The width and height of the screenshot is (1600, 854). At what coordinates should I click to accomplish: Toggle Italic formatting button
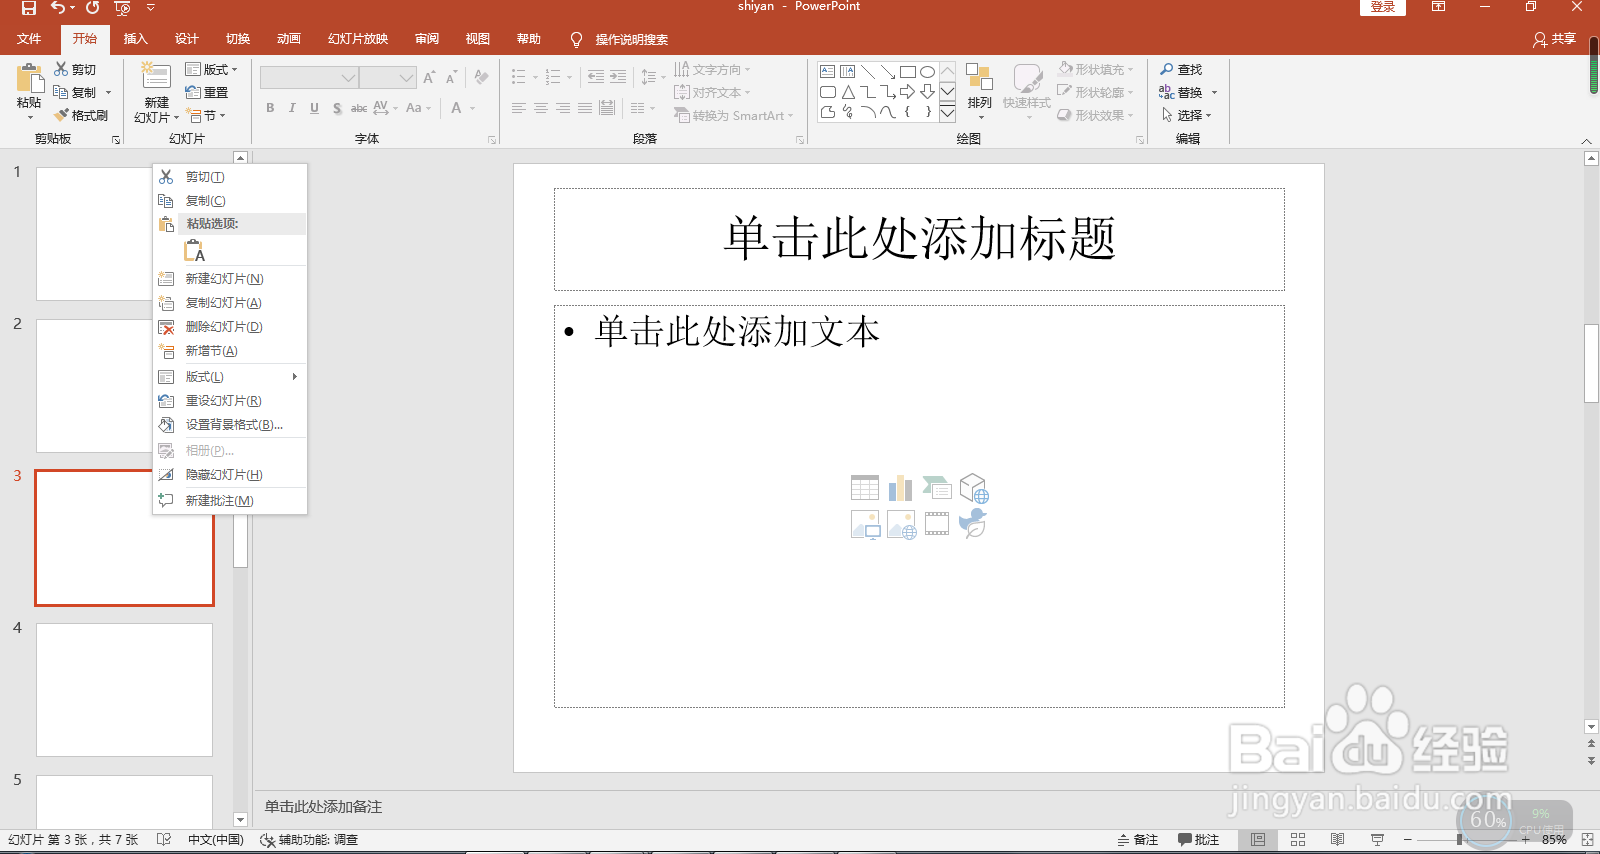292,108
